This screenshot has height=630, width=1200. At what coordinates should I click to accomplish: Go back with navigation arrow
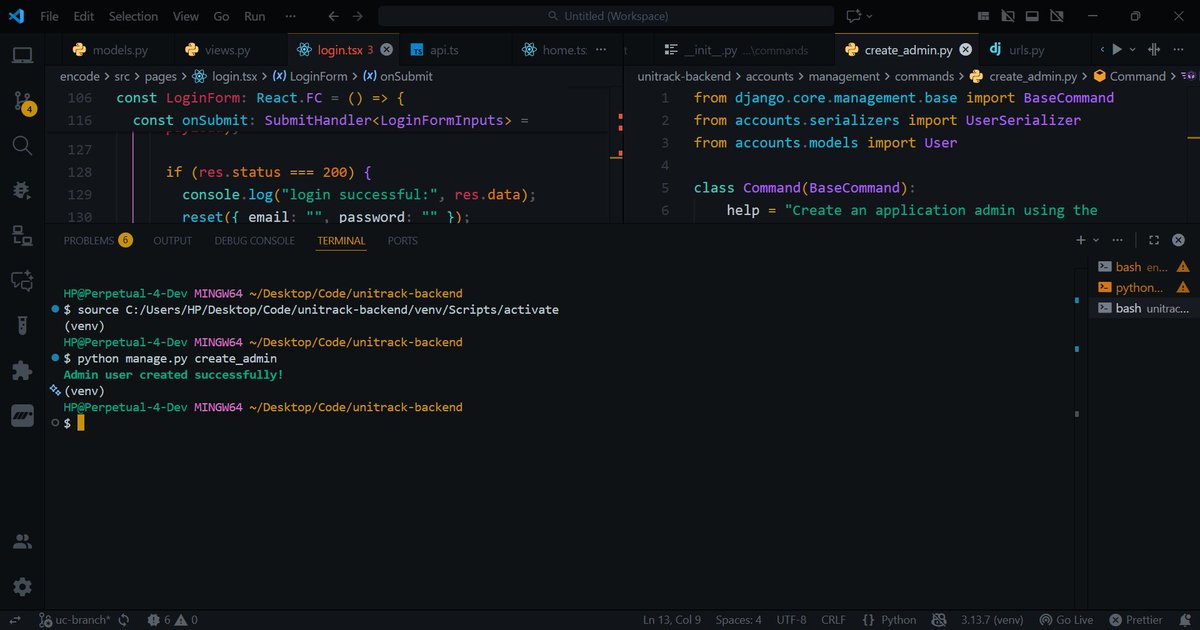pos(334,16)
